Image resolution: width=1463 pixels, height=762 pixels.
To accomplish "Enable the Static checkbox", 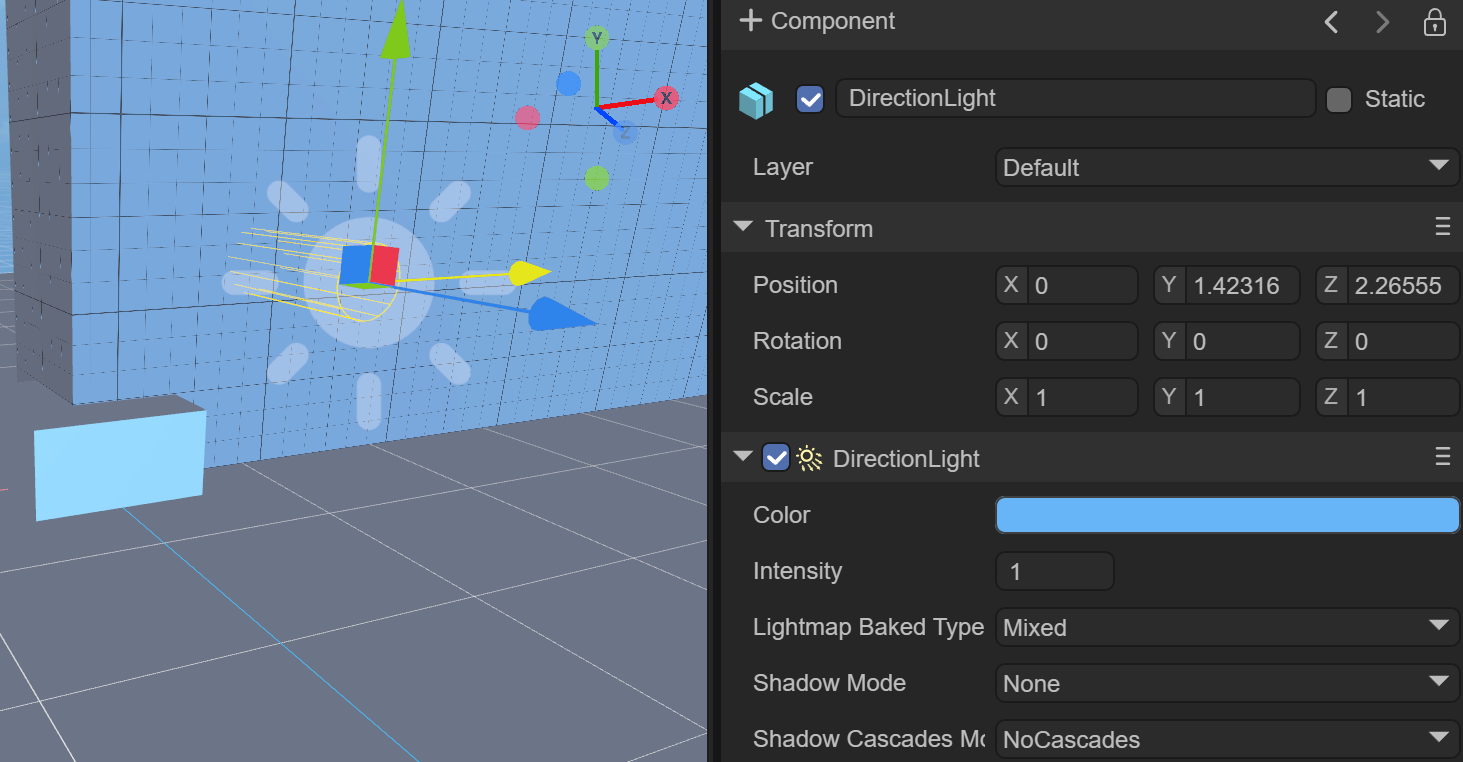I will (1339, 100).
